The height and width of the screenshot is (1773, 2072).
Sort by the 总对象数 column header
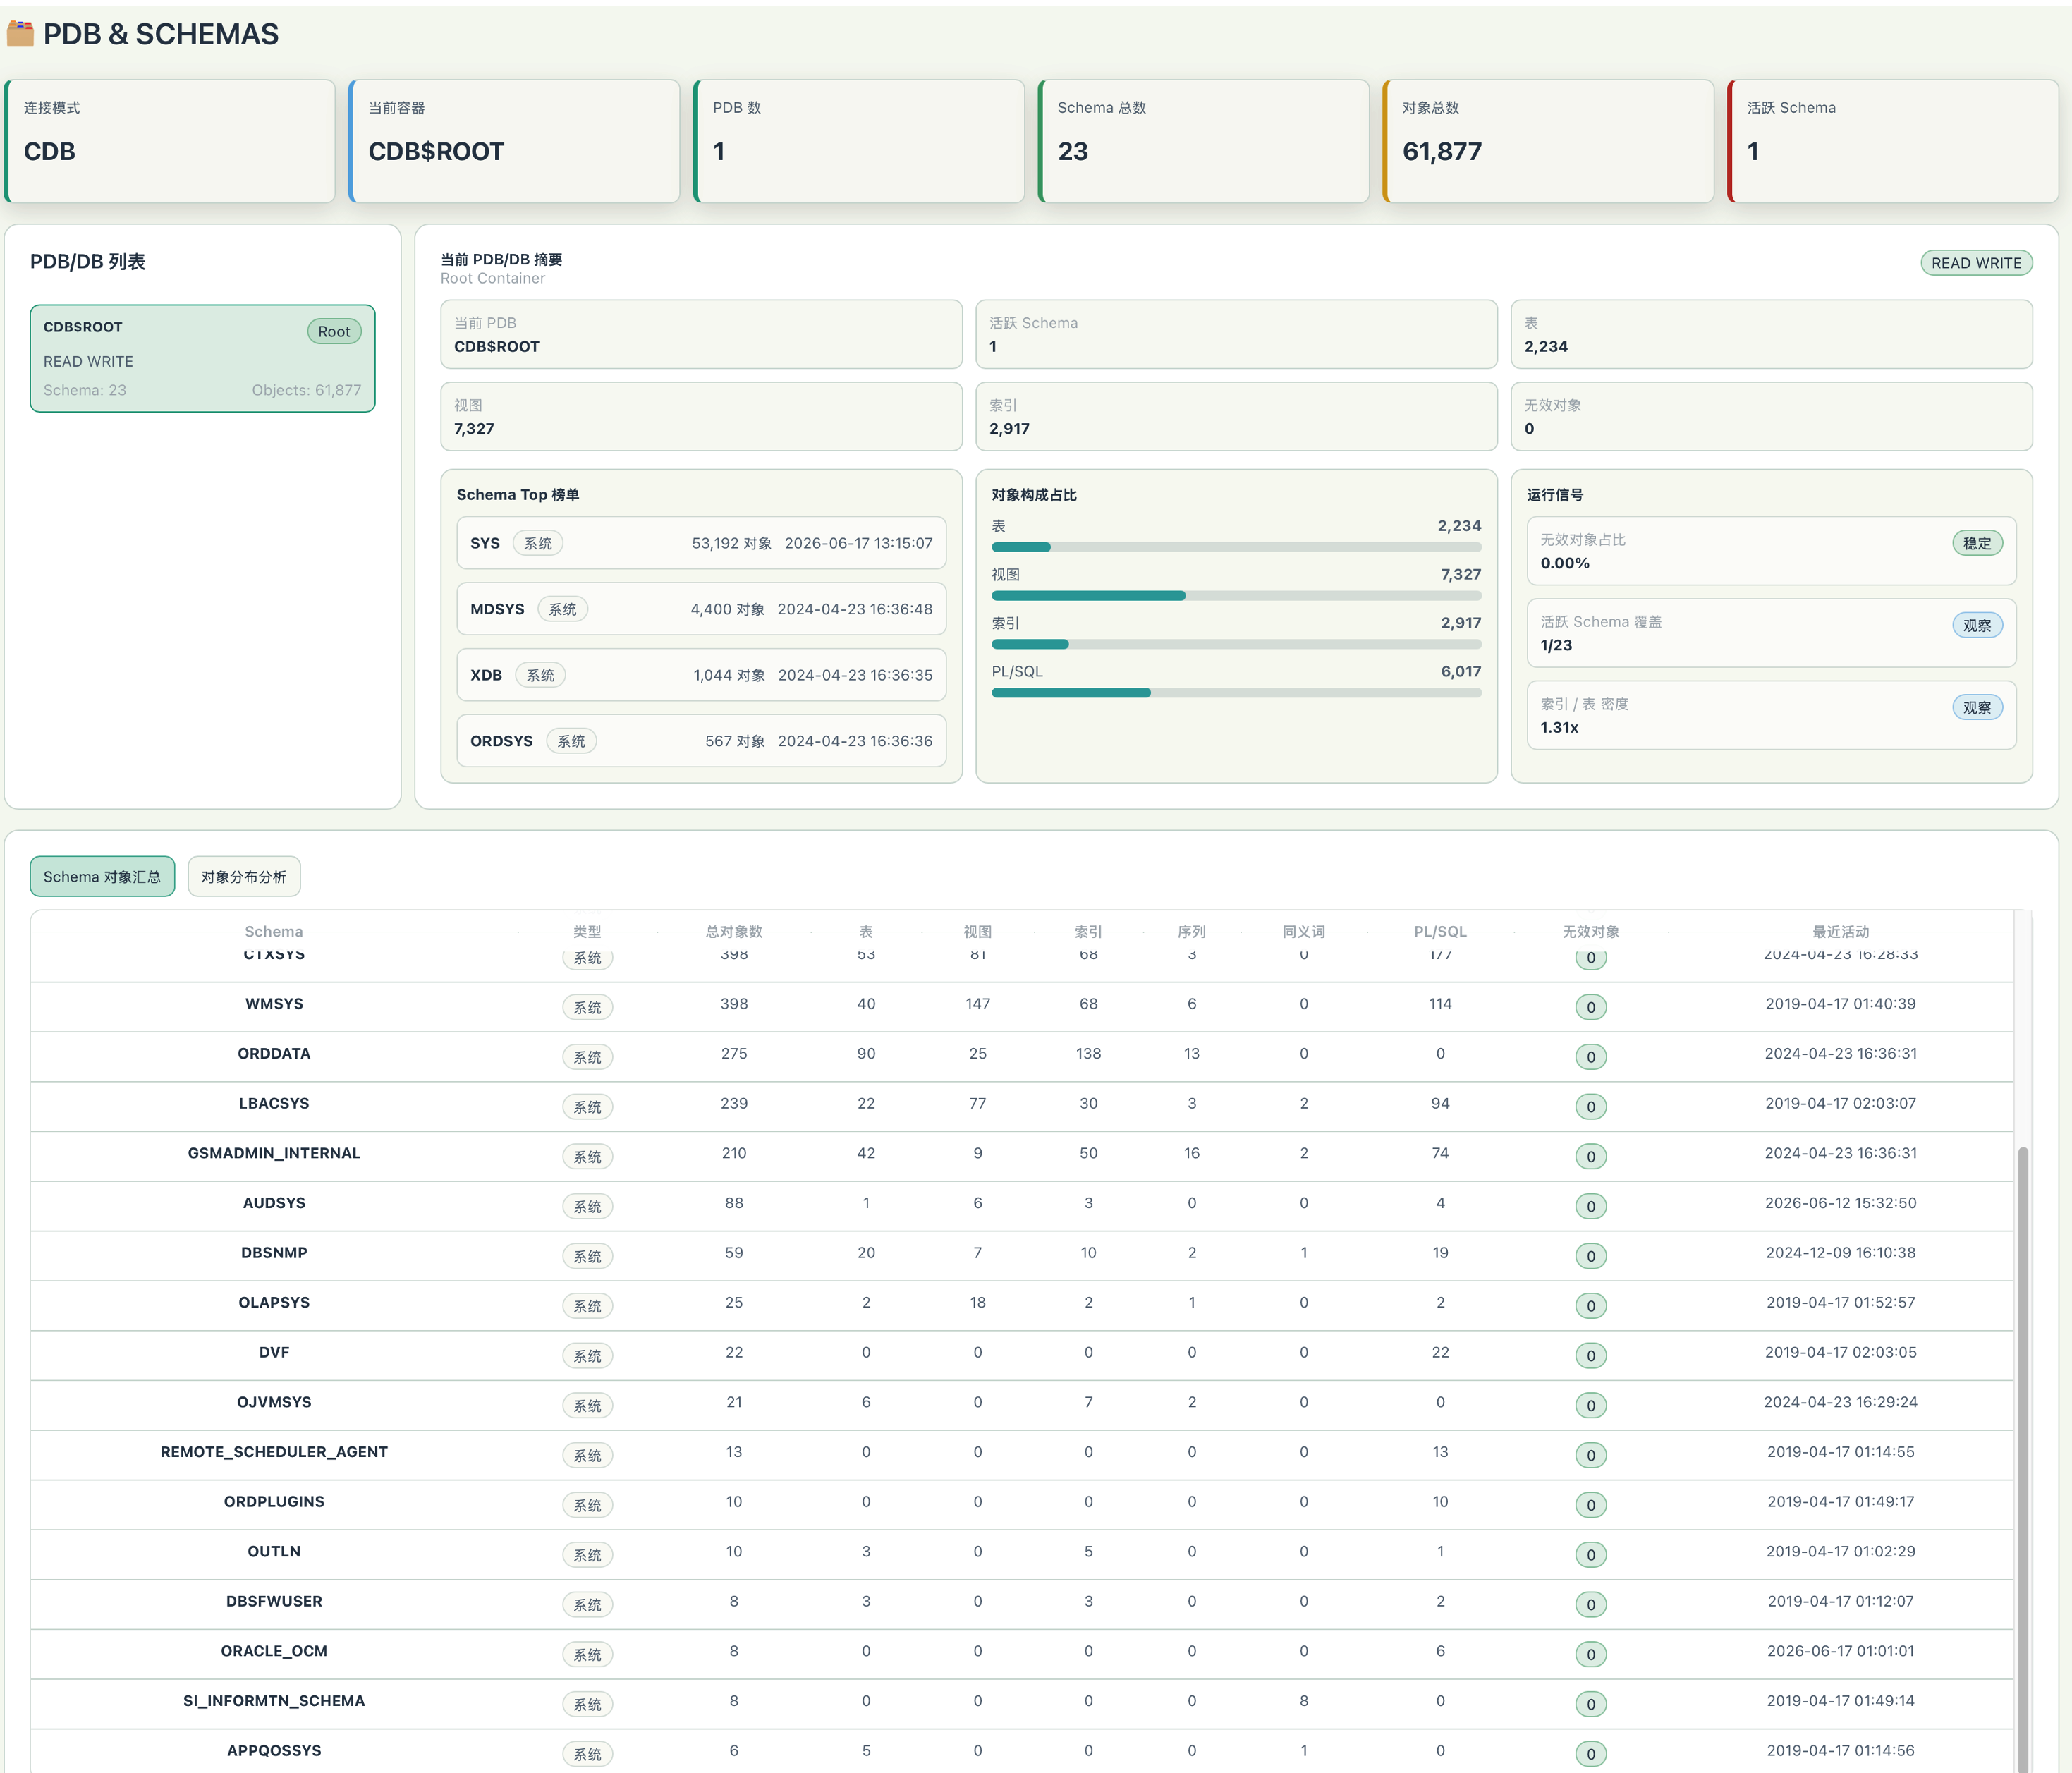click(x=734, y=931)
